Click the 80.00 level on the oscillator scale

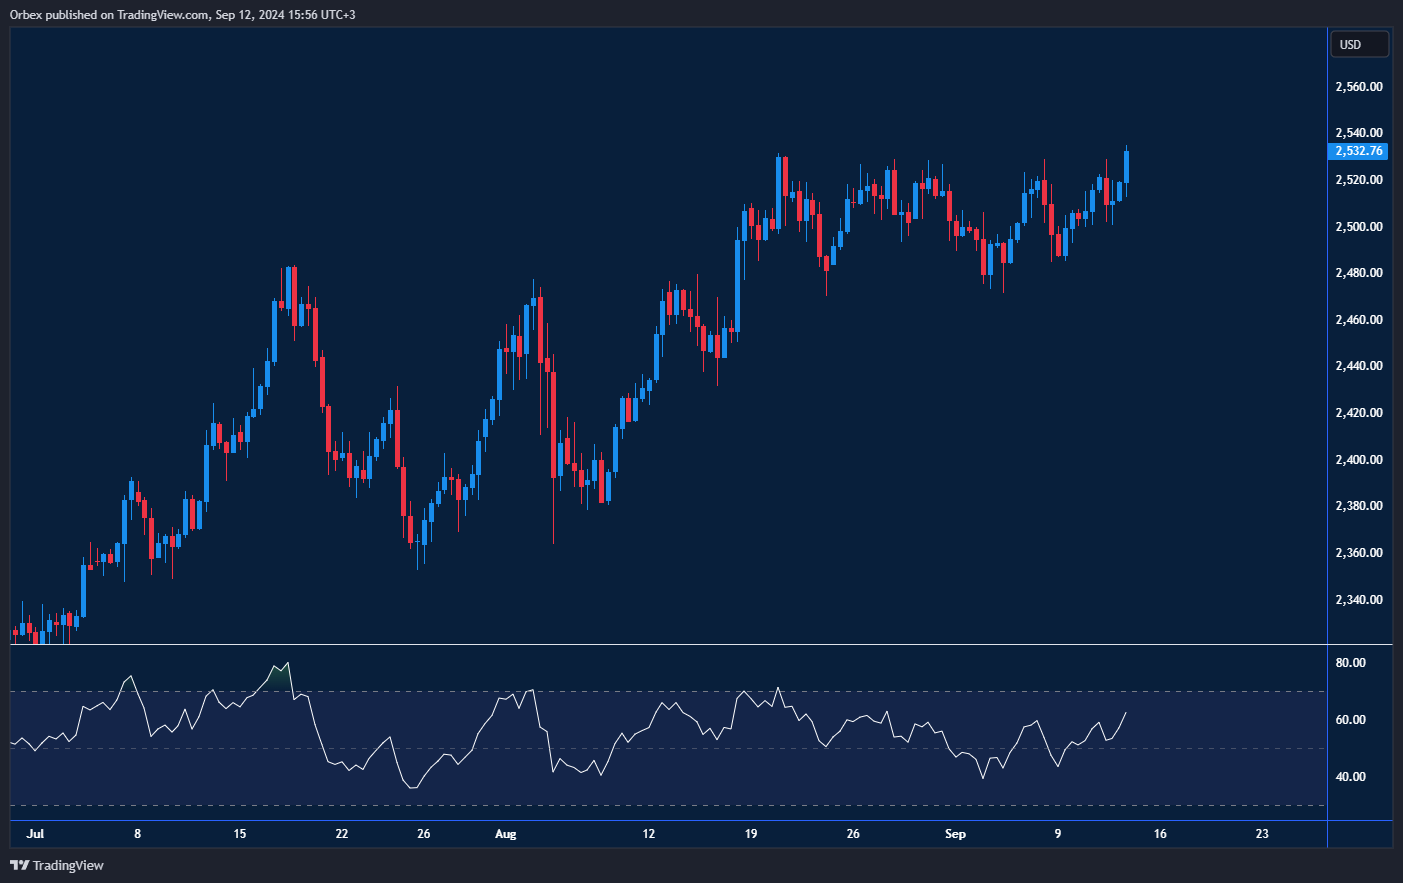tap(1350, 663)
